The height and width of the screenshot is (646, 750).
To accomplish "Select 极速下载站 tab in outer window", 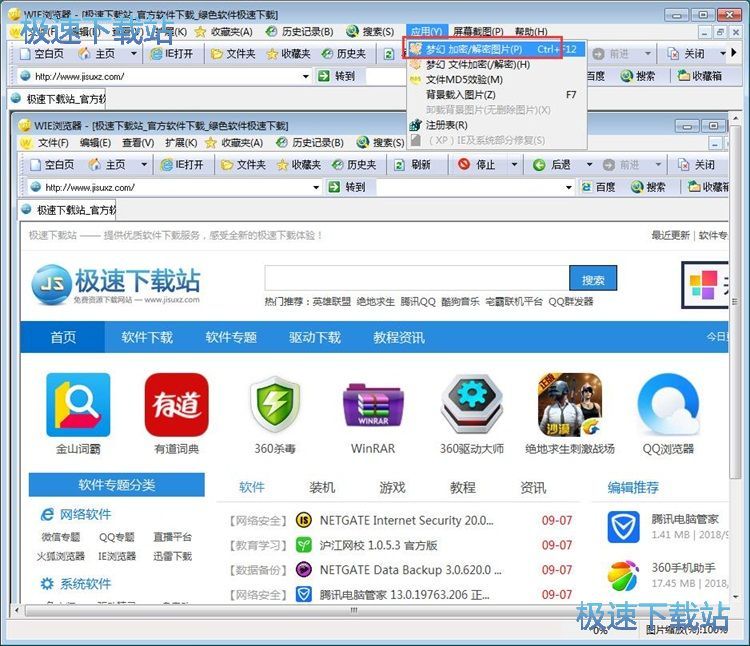I will coord(57,99).
